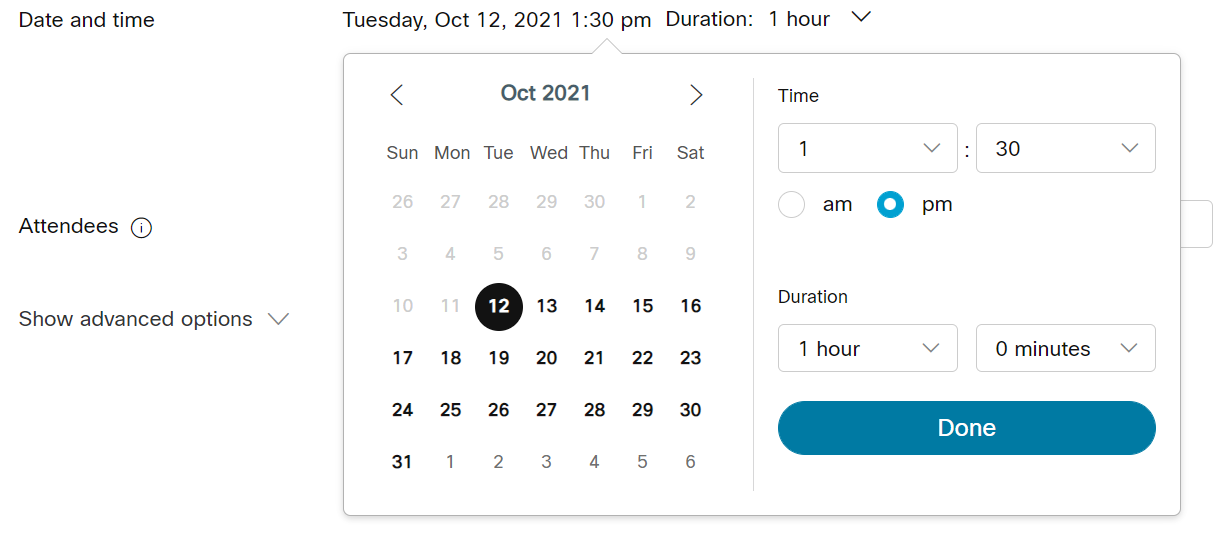This screenshot has width=1214, height=536.
Task: Go to previous month with left arrow
Action: tap(397, 95)
